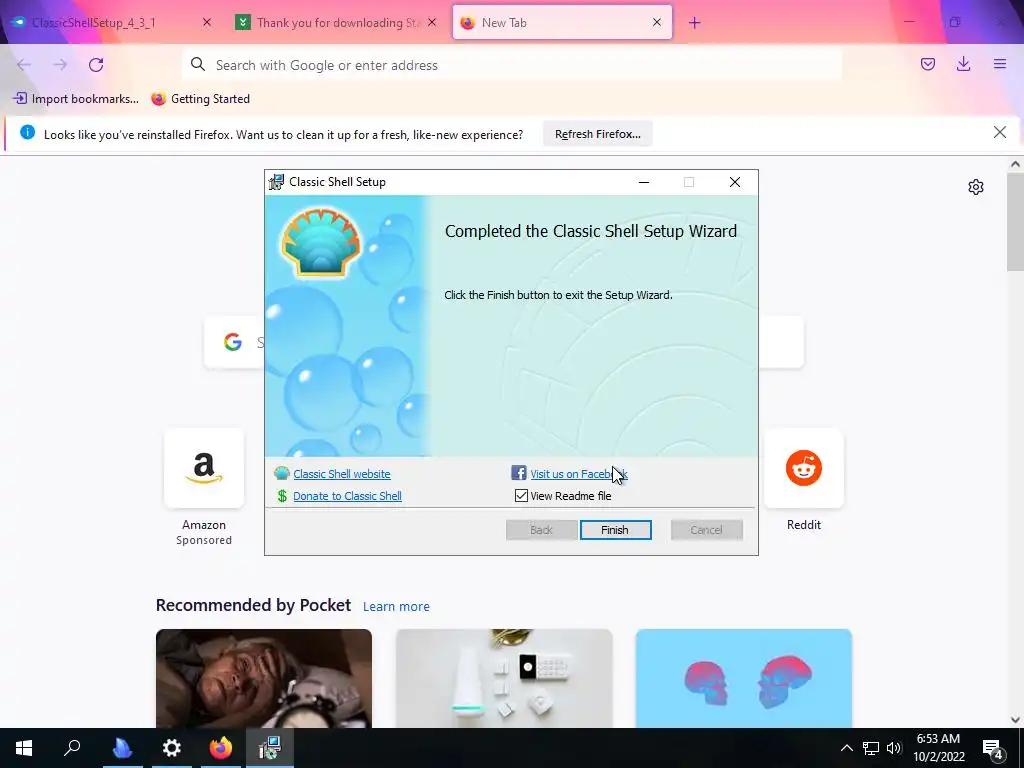Dismiss the reinstalled Firefox notification bar
This screenshot has width=1024, height=768.
point(1000,133)
